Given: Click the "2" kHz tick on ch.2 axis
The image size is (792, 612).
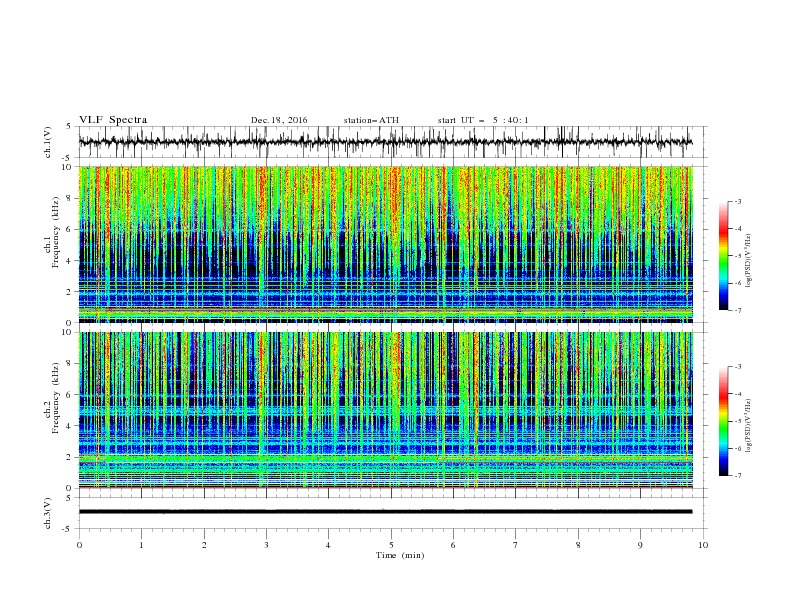Looking at the screenshot, I should (x=71, y=457).
